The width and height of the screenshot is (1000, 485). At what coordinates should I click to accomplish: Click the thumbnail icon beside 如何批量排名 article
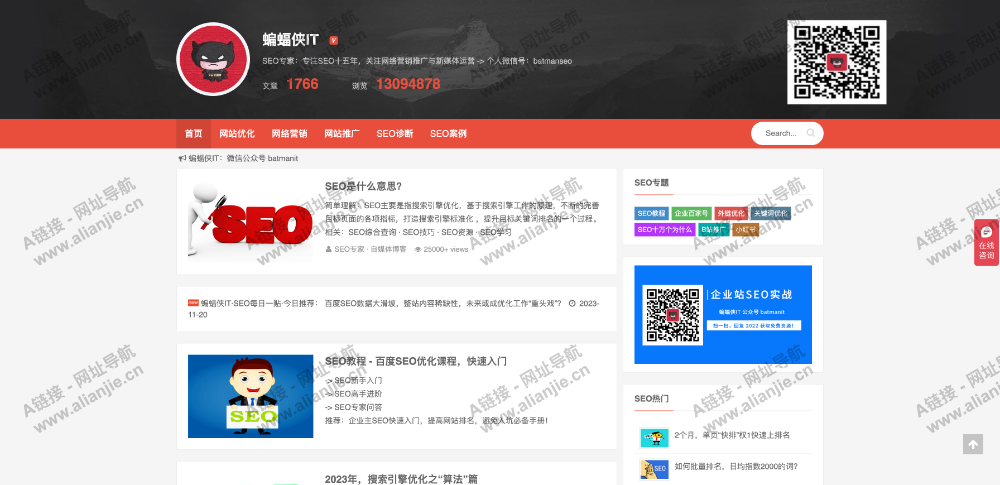(654, 468)
